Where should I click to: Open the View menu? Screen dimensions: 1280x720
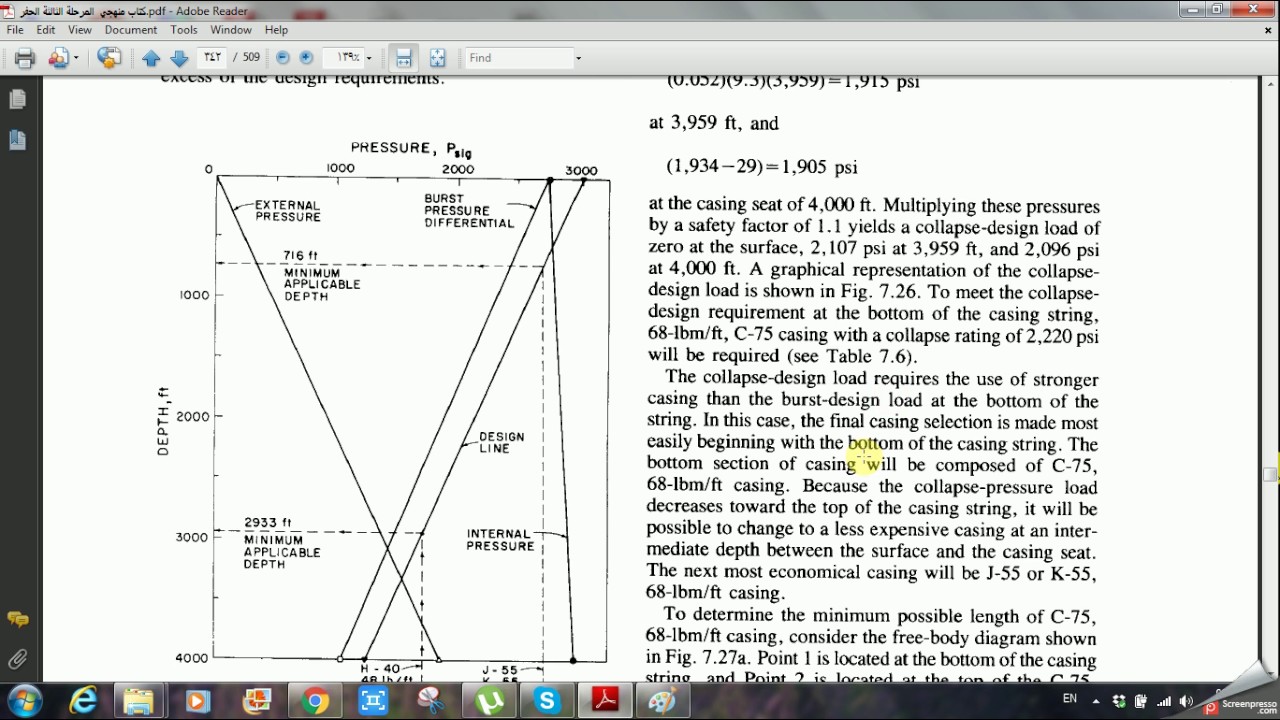click(80, 30)
